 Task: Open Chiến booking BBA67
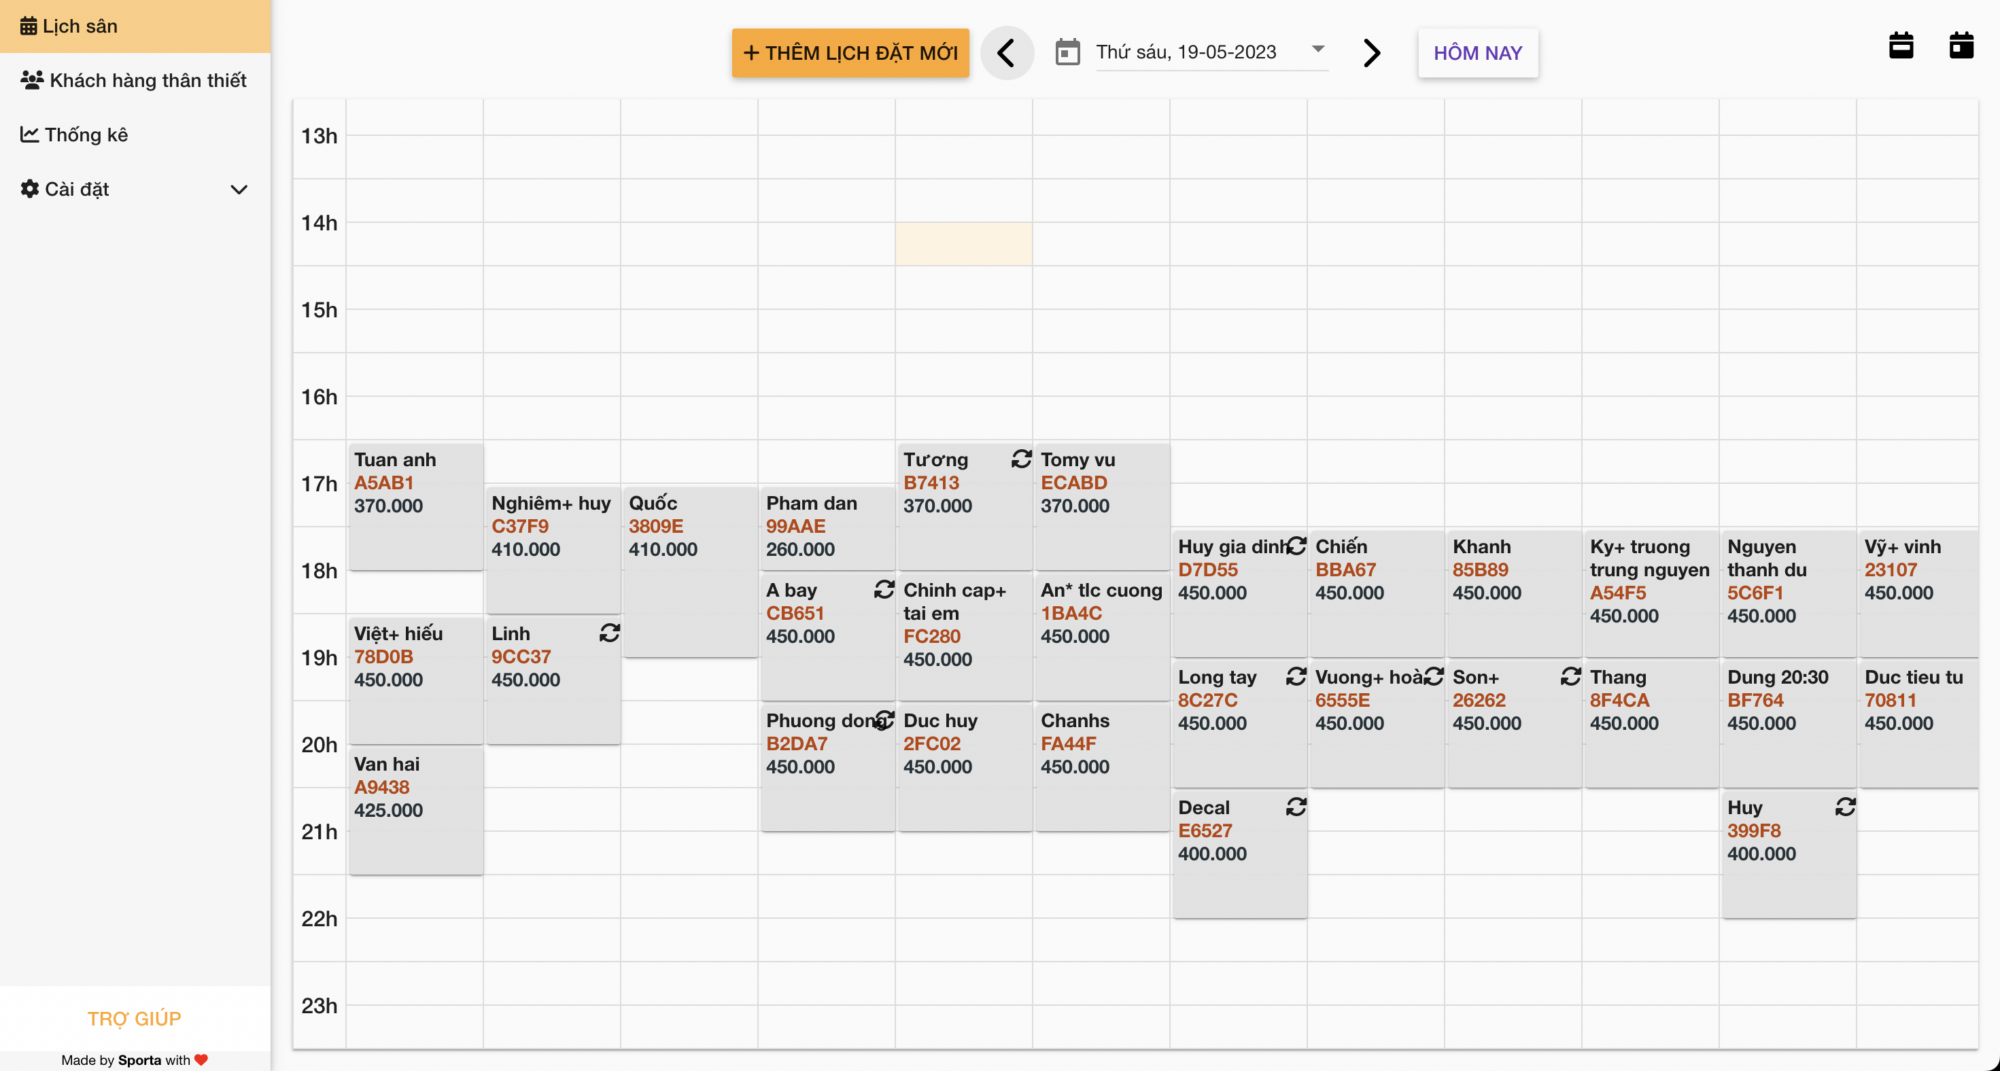tap(1377, 594)
